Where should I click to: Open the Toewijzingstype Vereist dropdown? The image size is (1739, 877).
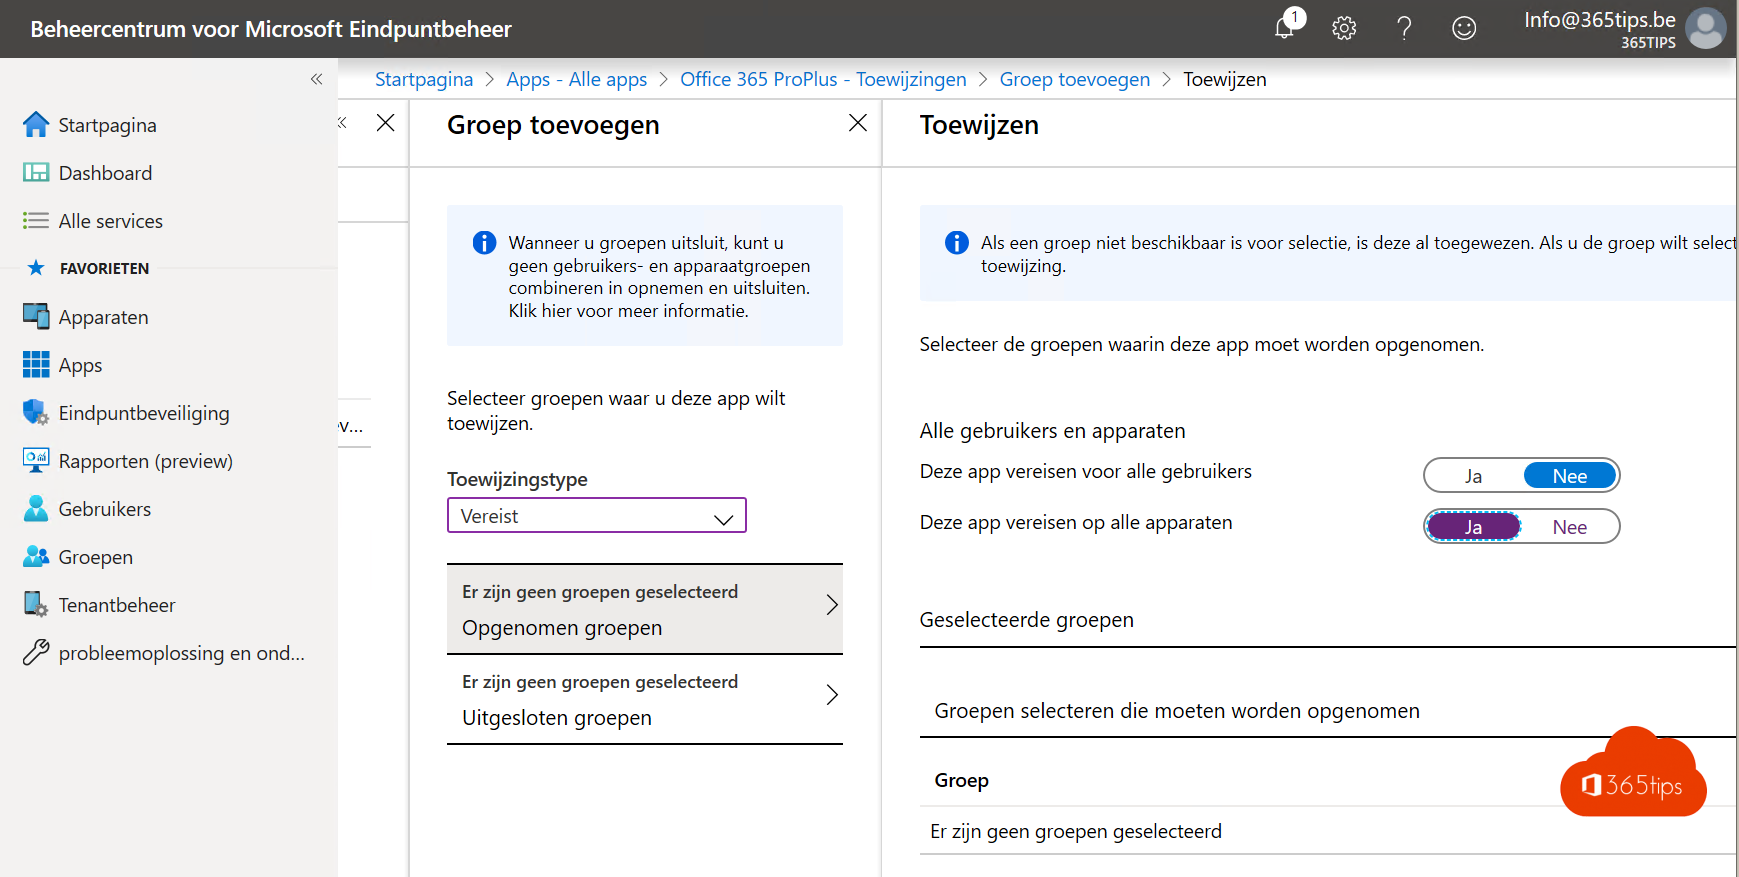(x=597, y=516)
